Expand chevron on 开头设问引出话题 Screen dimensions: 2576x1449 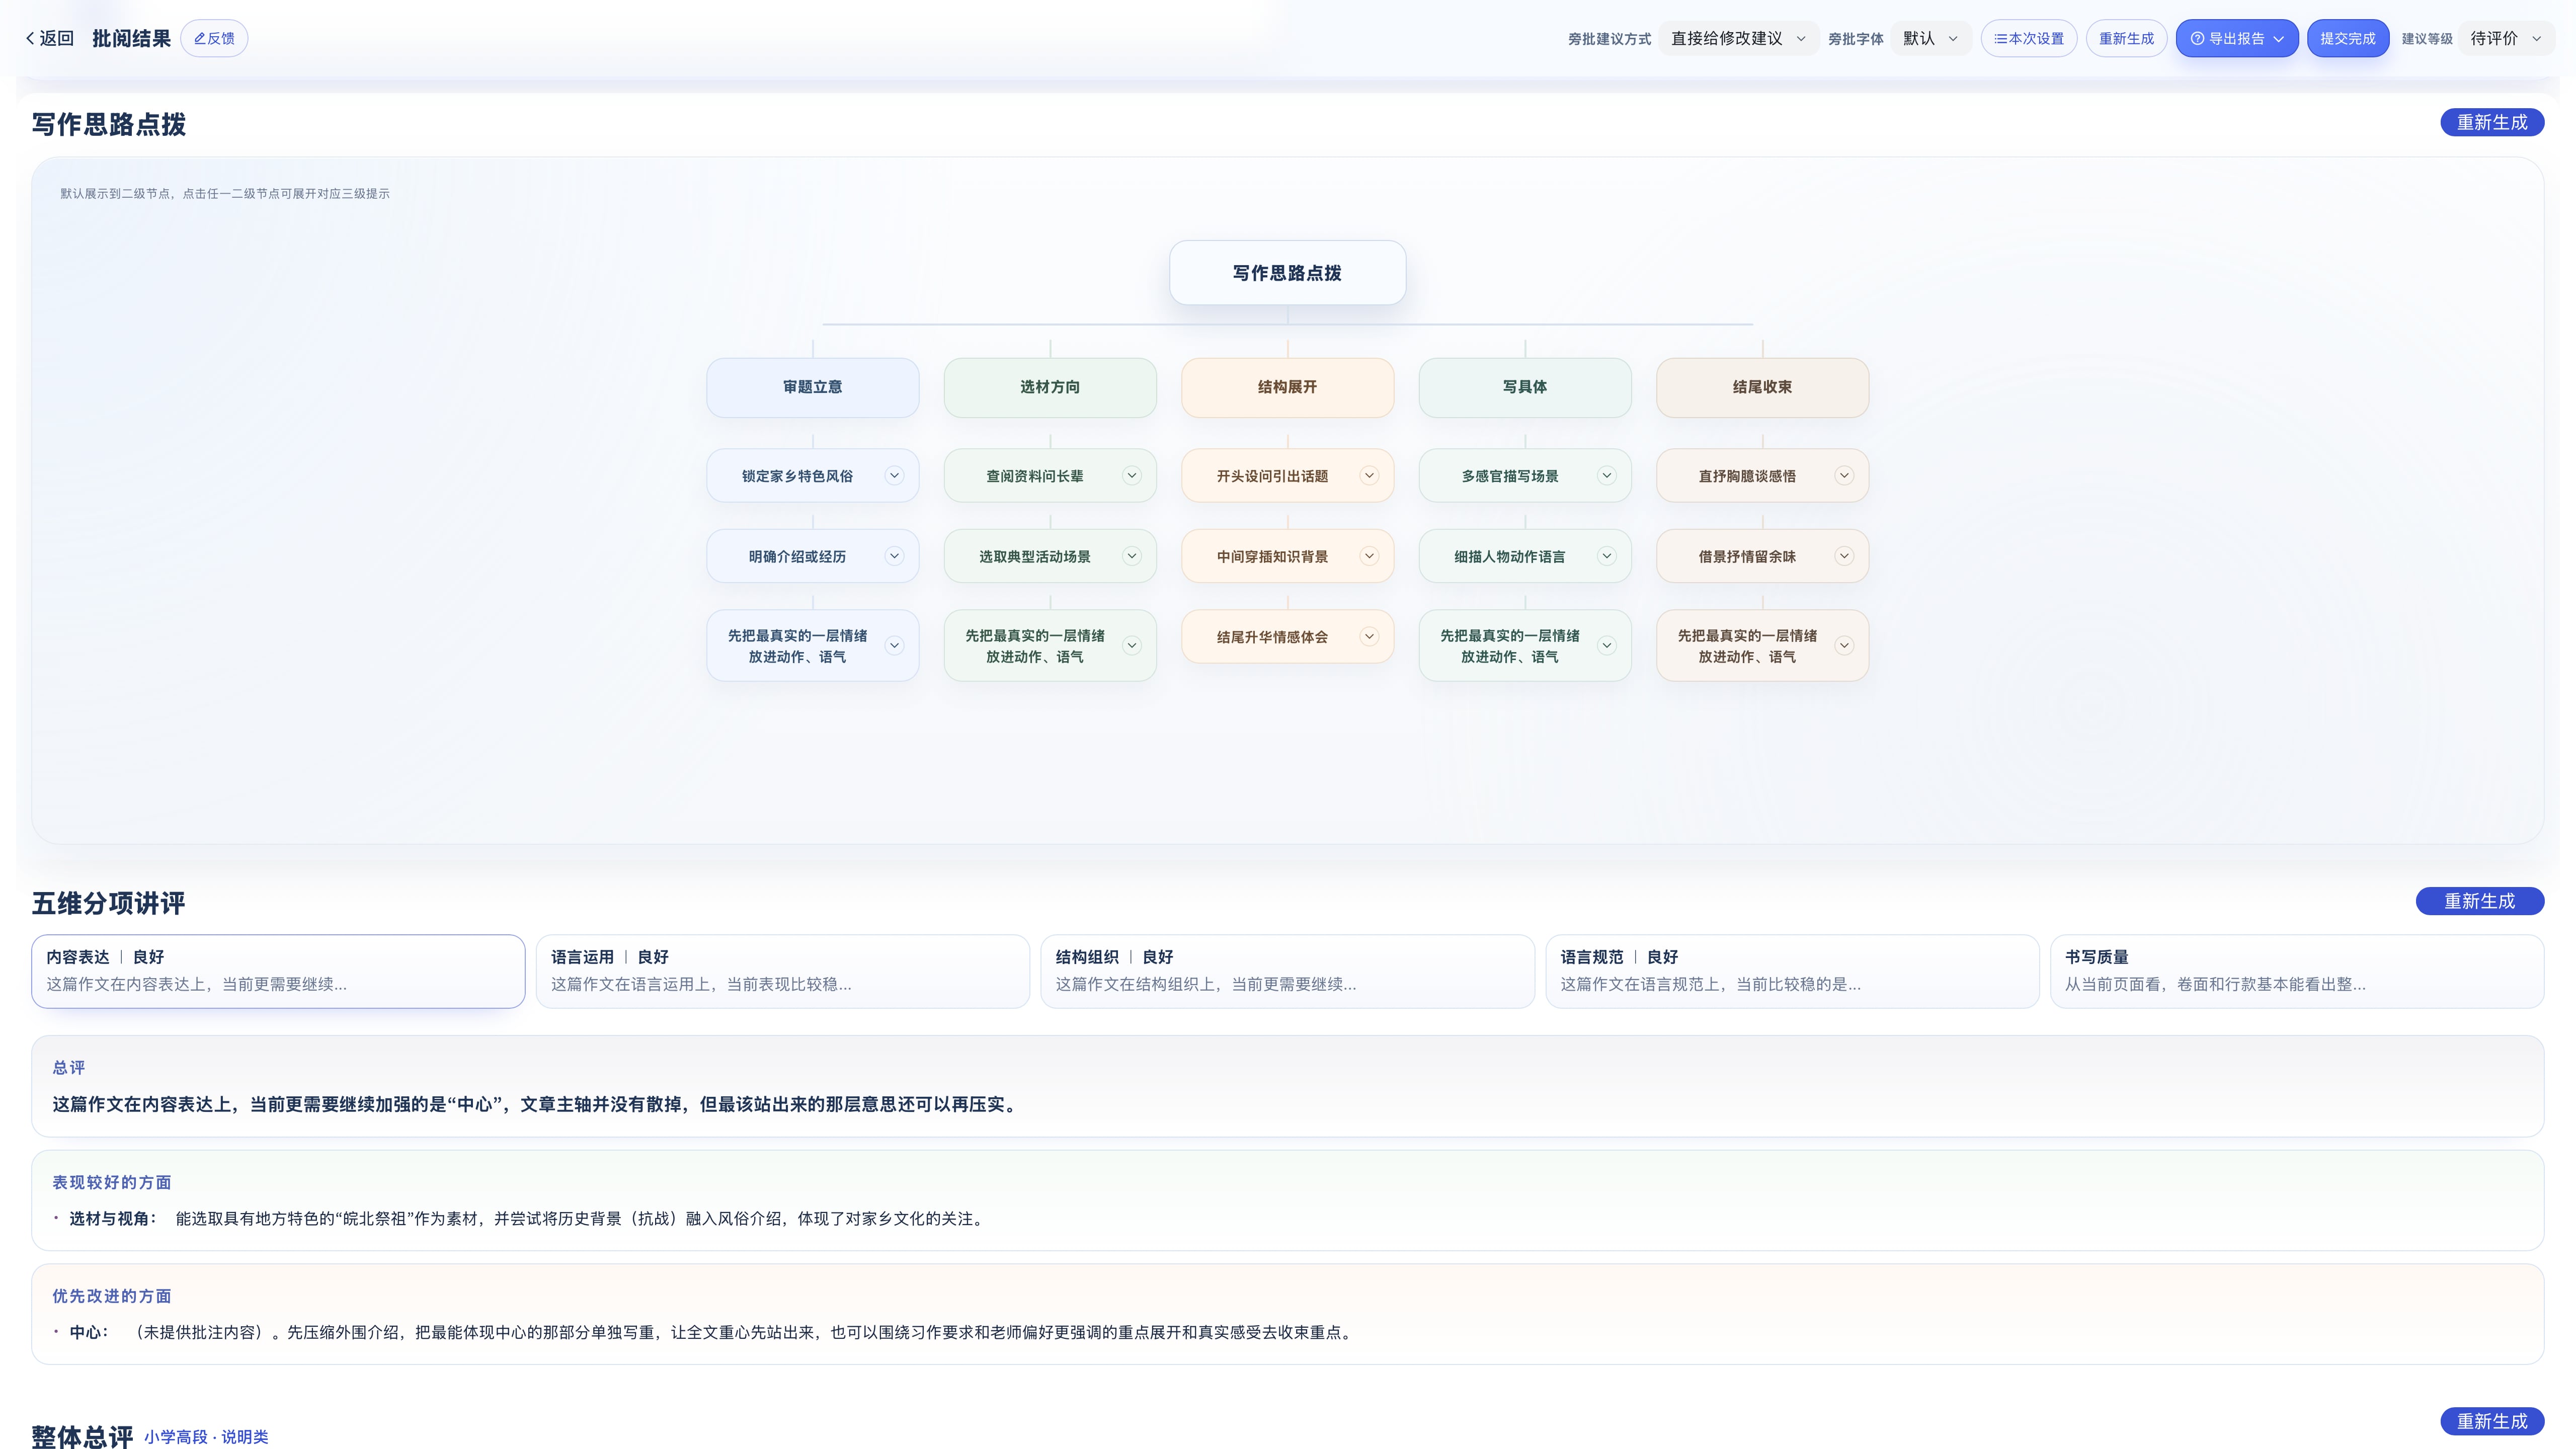[x=1369, y=476]
